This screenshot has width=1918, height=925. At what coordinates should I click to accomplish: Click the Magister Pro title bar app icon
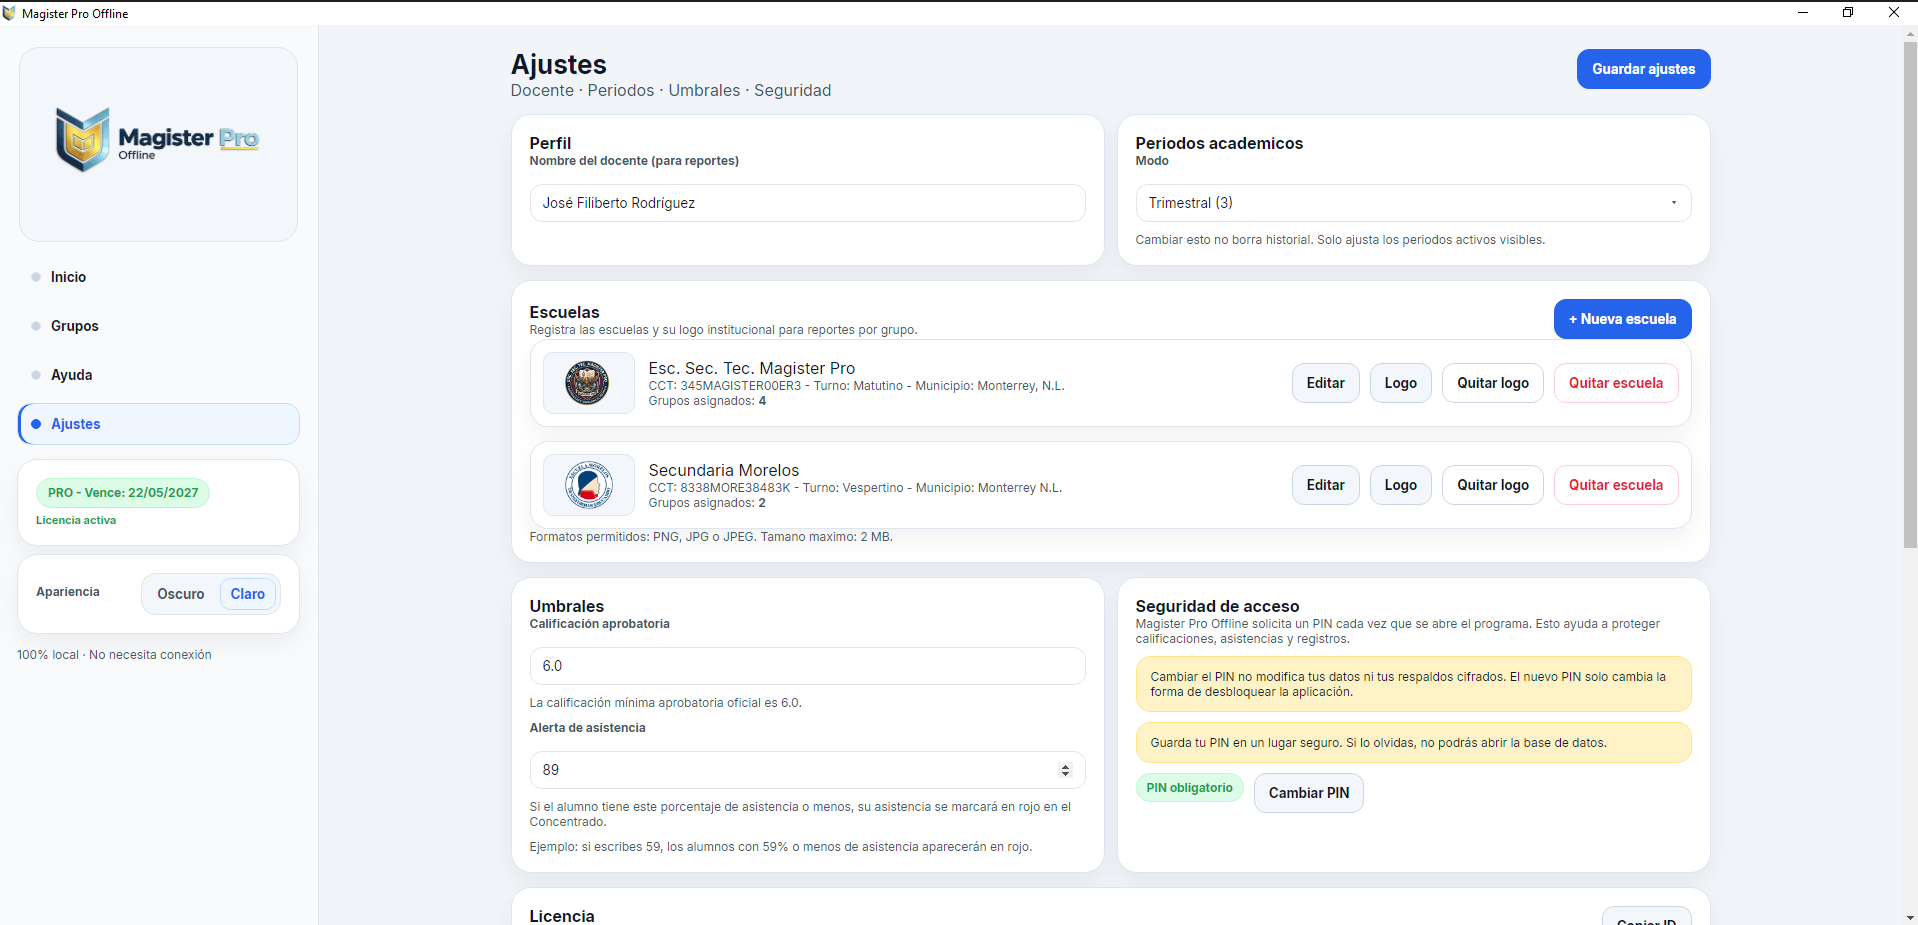pos(9,13)
